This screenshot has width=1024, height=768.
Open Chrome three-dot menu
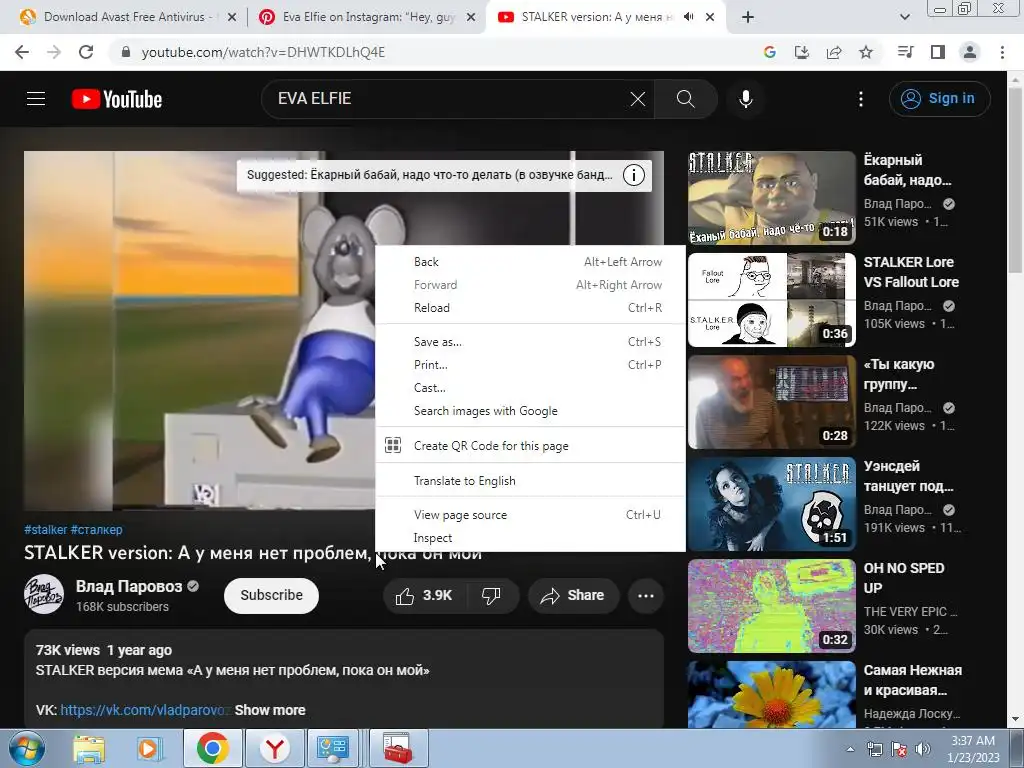pyautogui.click(x=1002, y=52)
